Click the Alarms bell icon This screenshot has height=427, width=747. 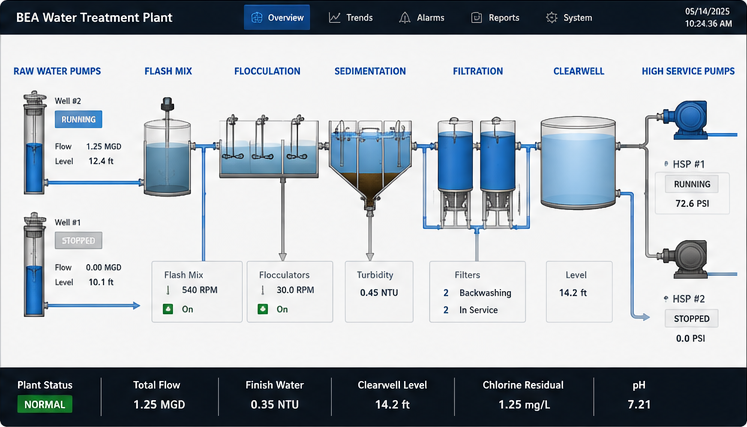tap(404, 18)
